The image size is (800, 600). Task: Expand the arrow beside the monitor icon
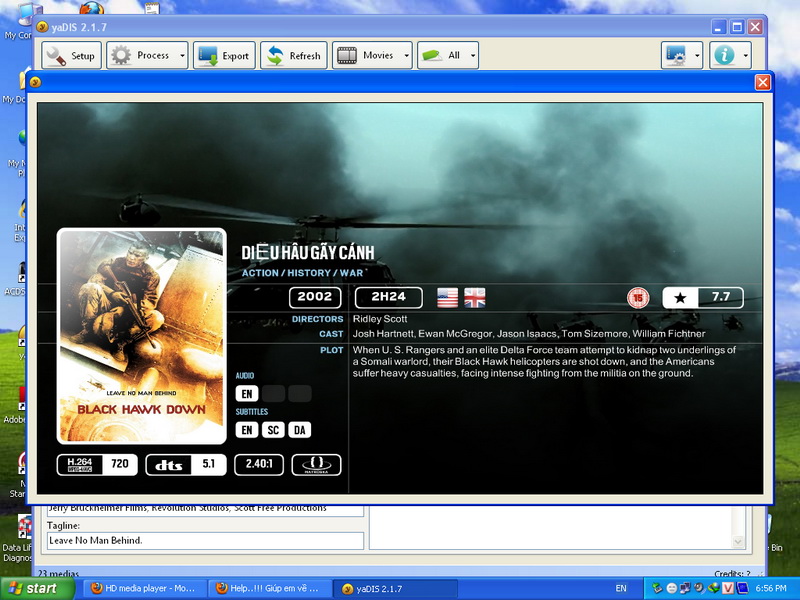click(697, 55)
